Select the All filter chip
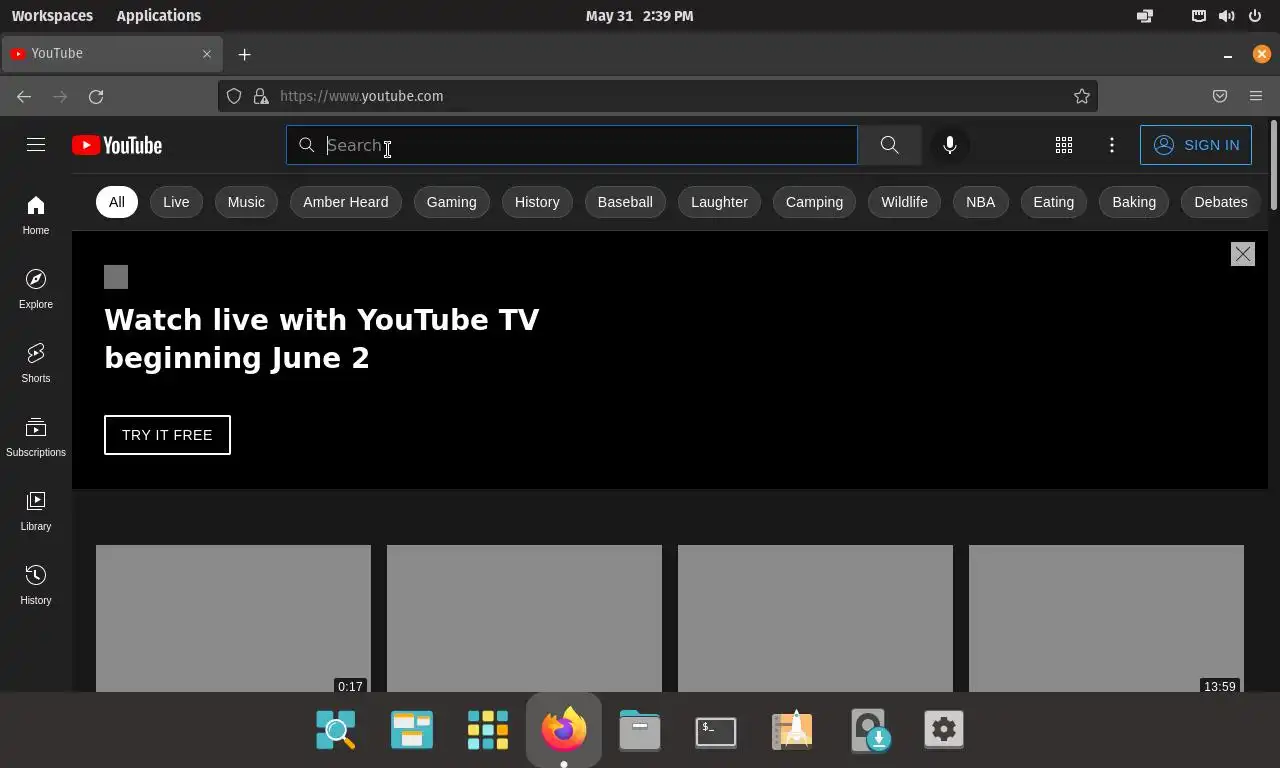The image size is (1280, 768). 117,202
